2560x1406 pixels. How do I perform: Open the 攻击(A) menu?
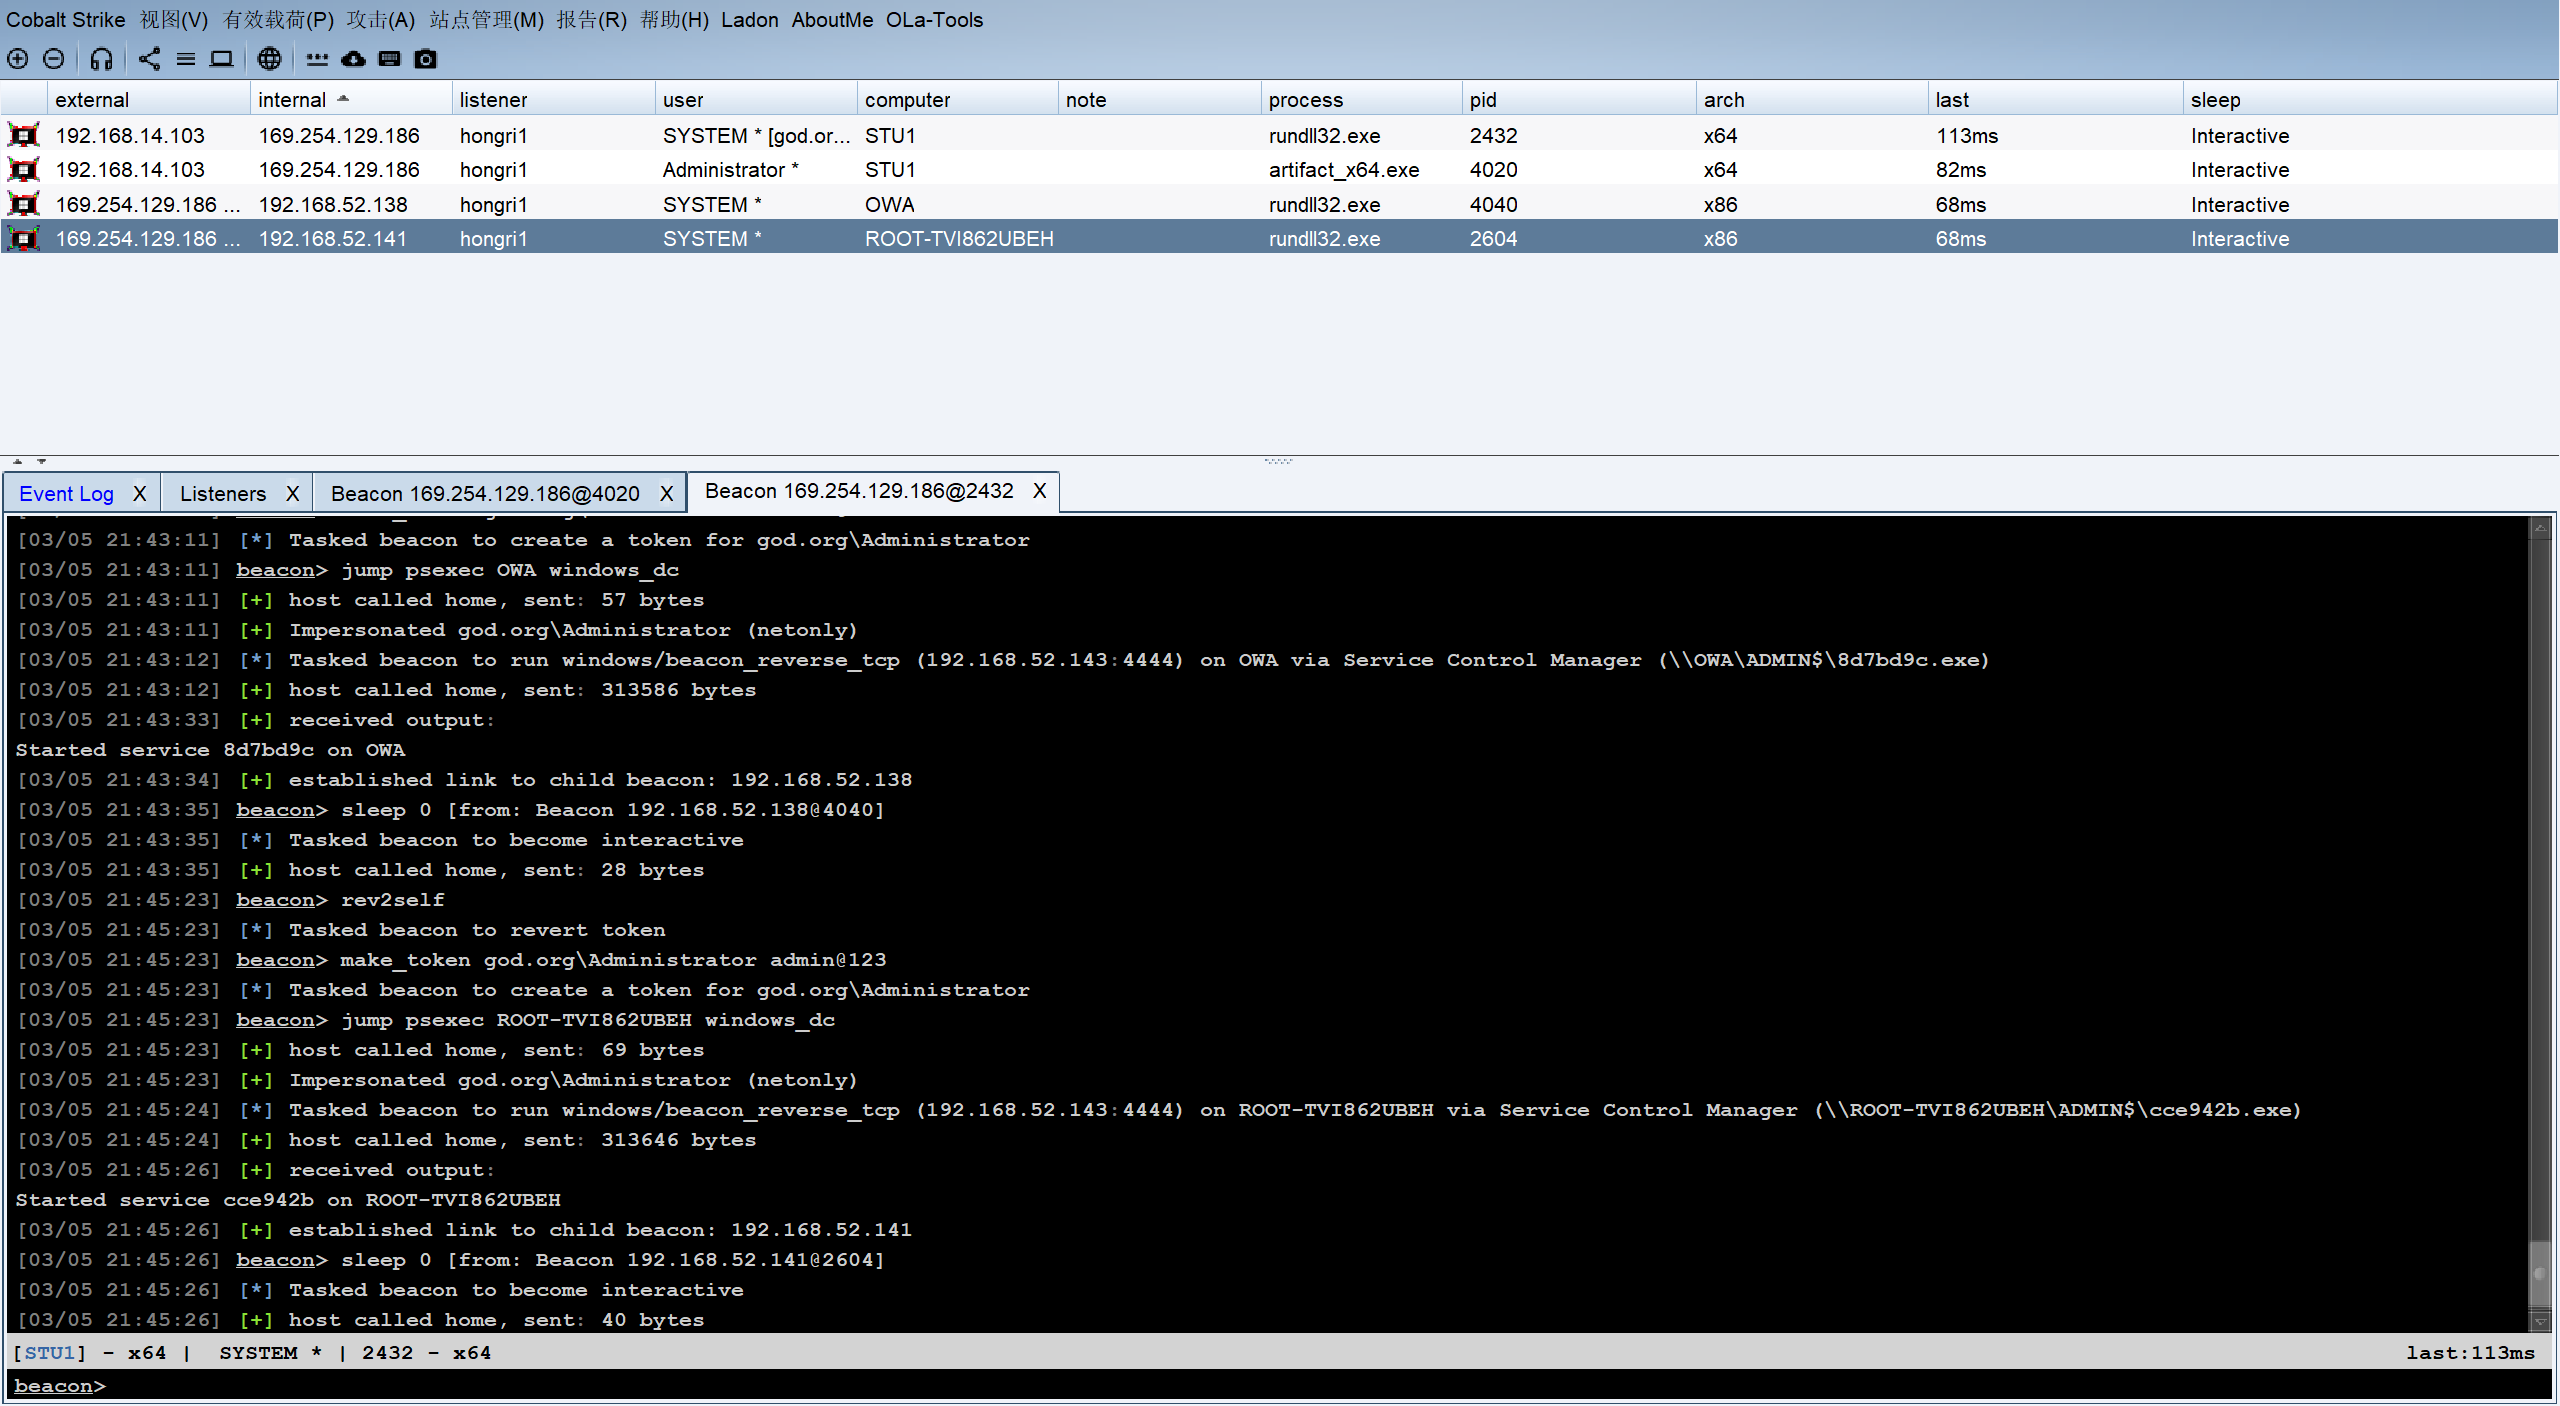click(x=380, y=20)
